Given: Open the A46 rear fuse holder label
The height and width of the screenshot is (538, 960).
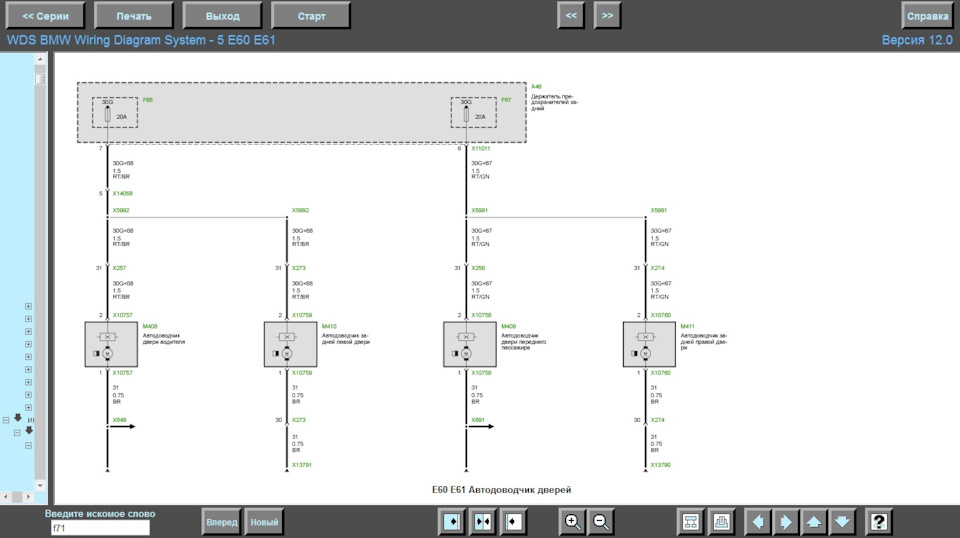Looking at the screenshot, I should [536, 86].
